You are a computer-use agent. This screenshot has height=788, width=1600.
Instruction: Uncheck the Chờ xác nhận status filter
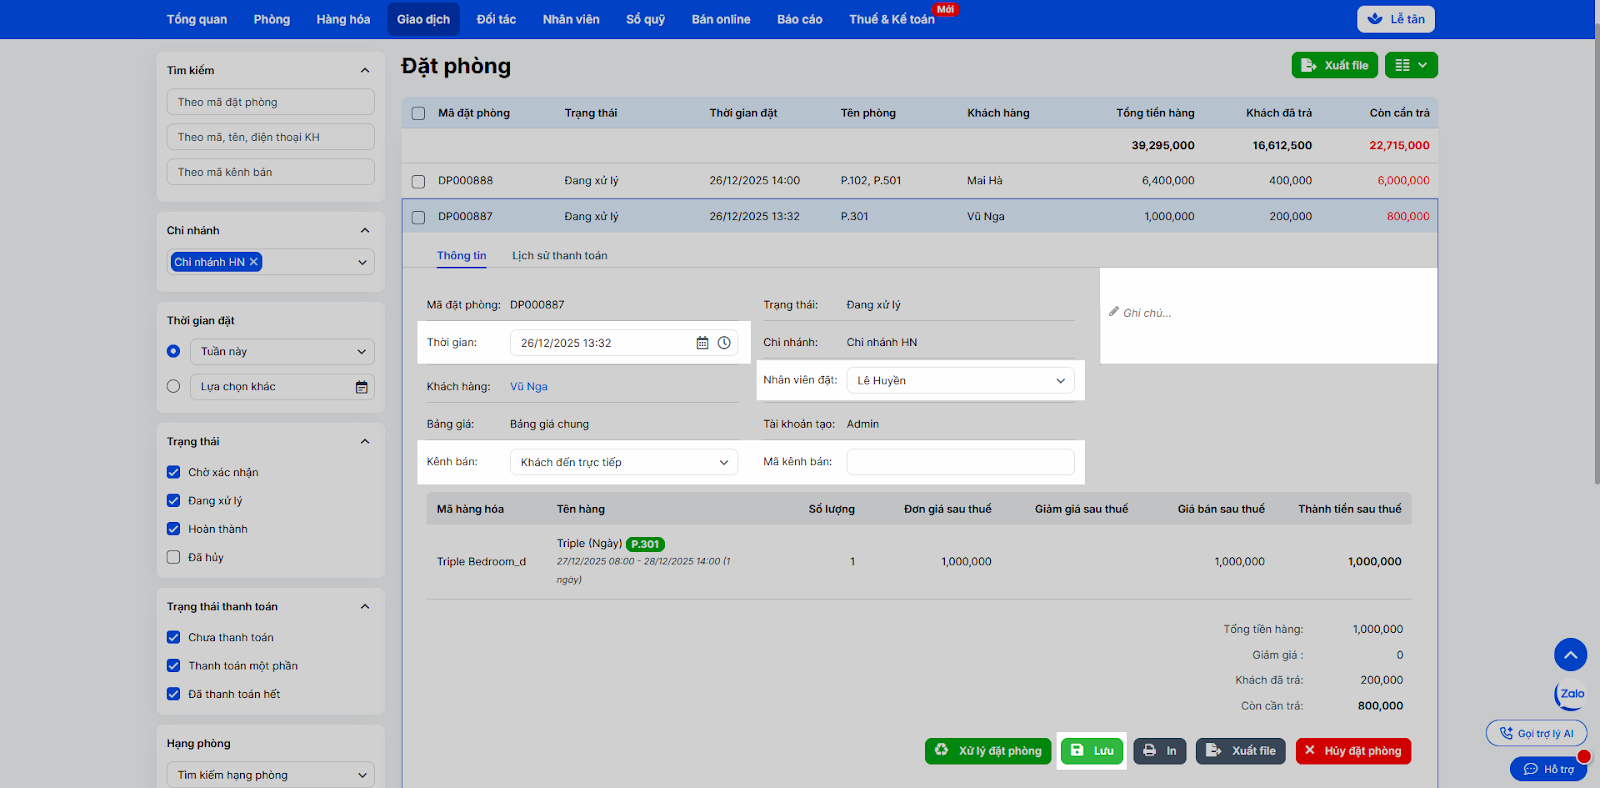(173, 472)
